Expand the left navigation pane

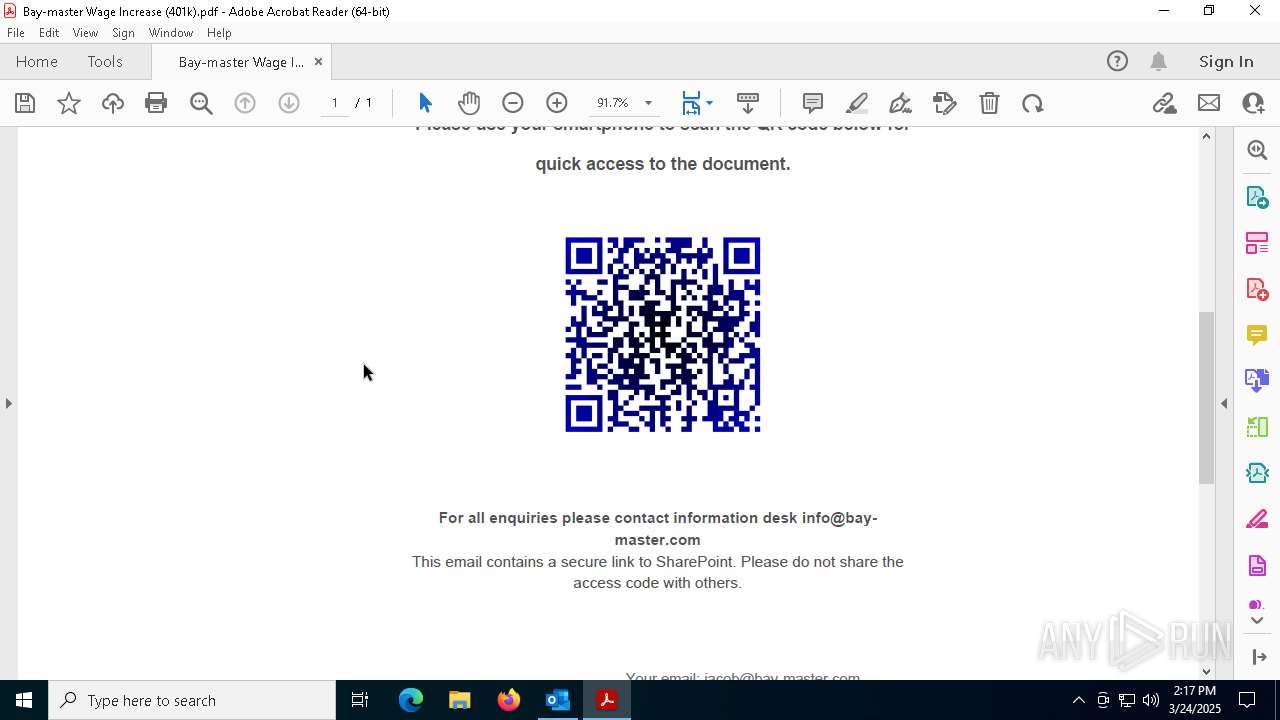(8, 403)
